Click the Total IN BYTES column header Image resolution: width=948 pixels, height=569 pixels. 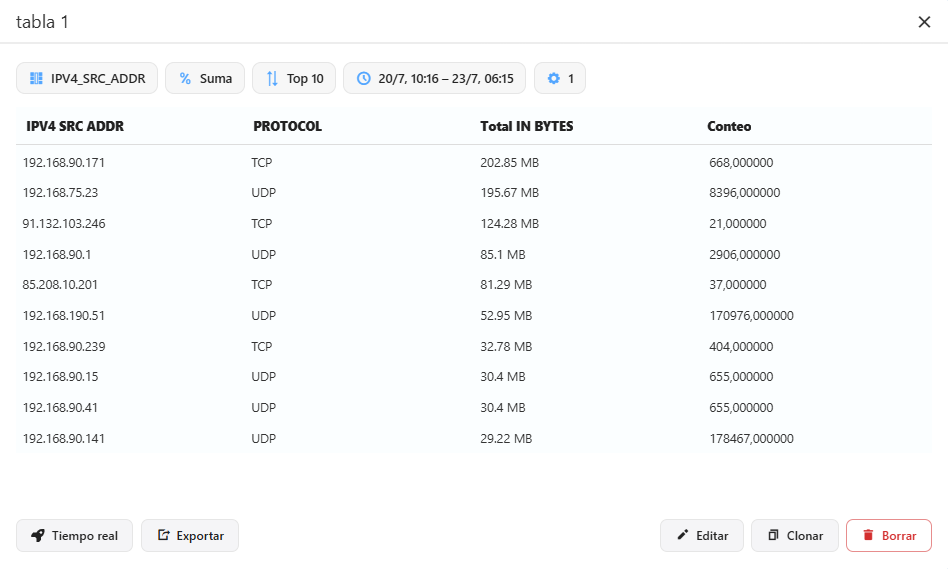click(527, 126)
